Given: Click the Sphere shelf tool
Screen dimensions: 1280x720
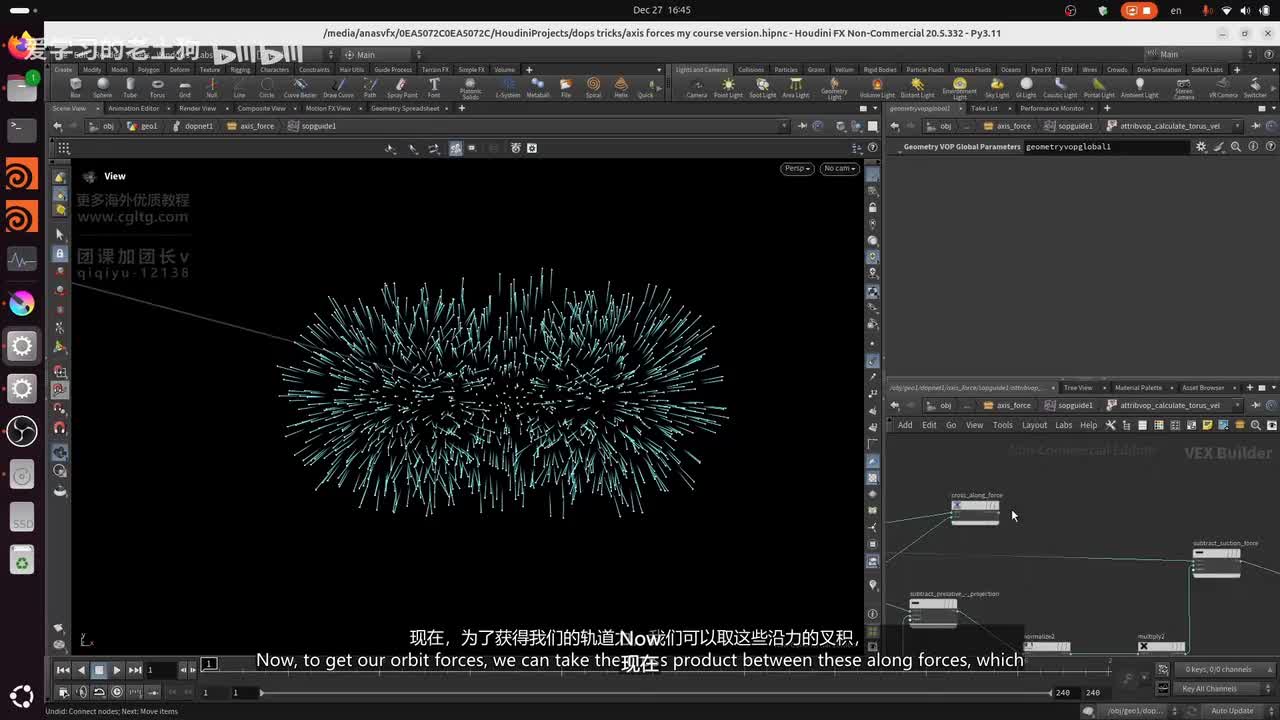Looking at the screenshot, I should 102,87.
